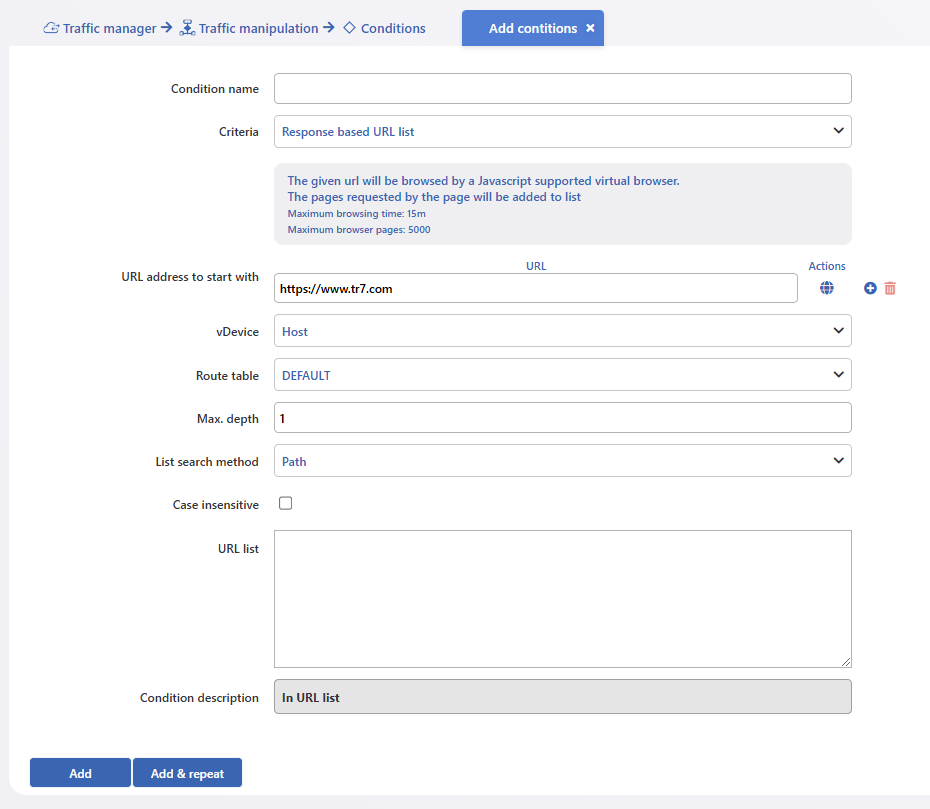Expand the vDevice Host dropdown
The image size is (930, 809).
[562, 331]
